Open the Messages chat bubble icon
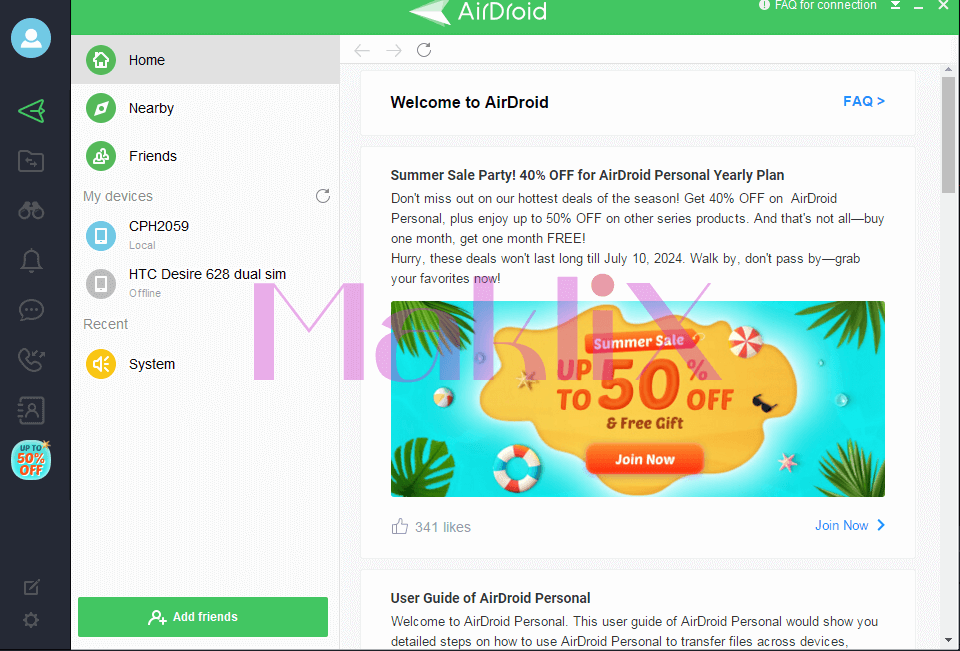 pyautogui.click(x=31, y=310)
